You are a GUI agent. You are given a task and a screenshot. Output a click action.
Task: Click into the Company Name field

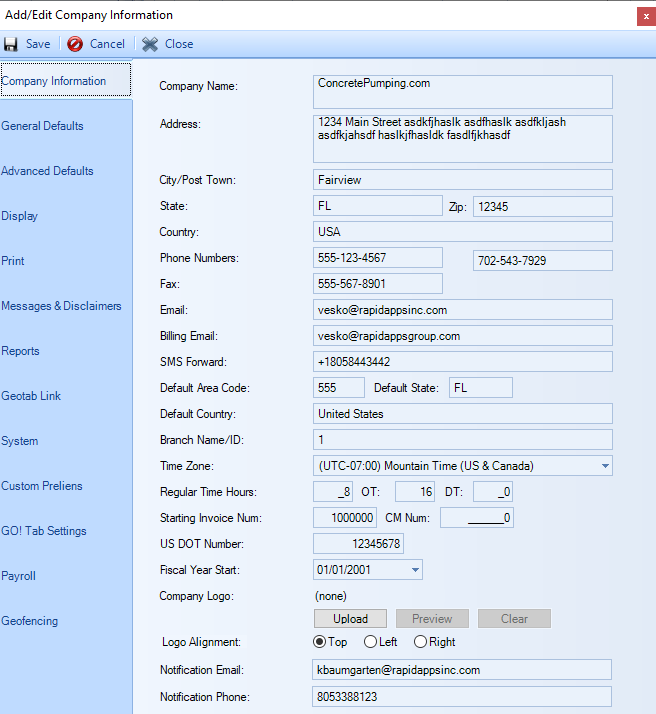pyautogui.click(x=462, y=91)
